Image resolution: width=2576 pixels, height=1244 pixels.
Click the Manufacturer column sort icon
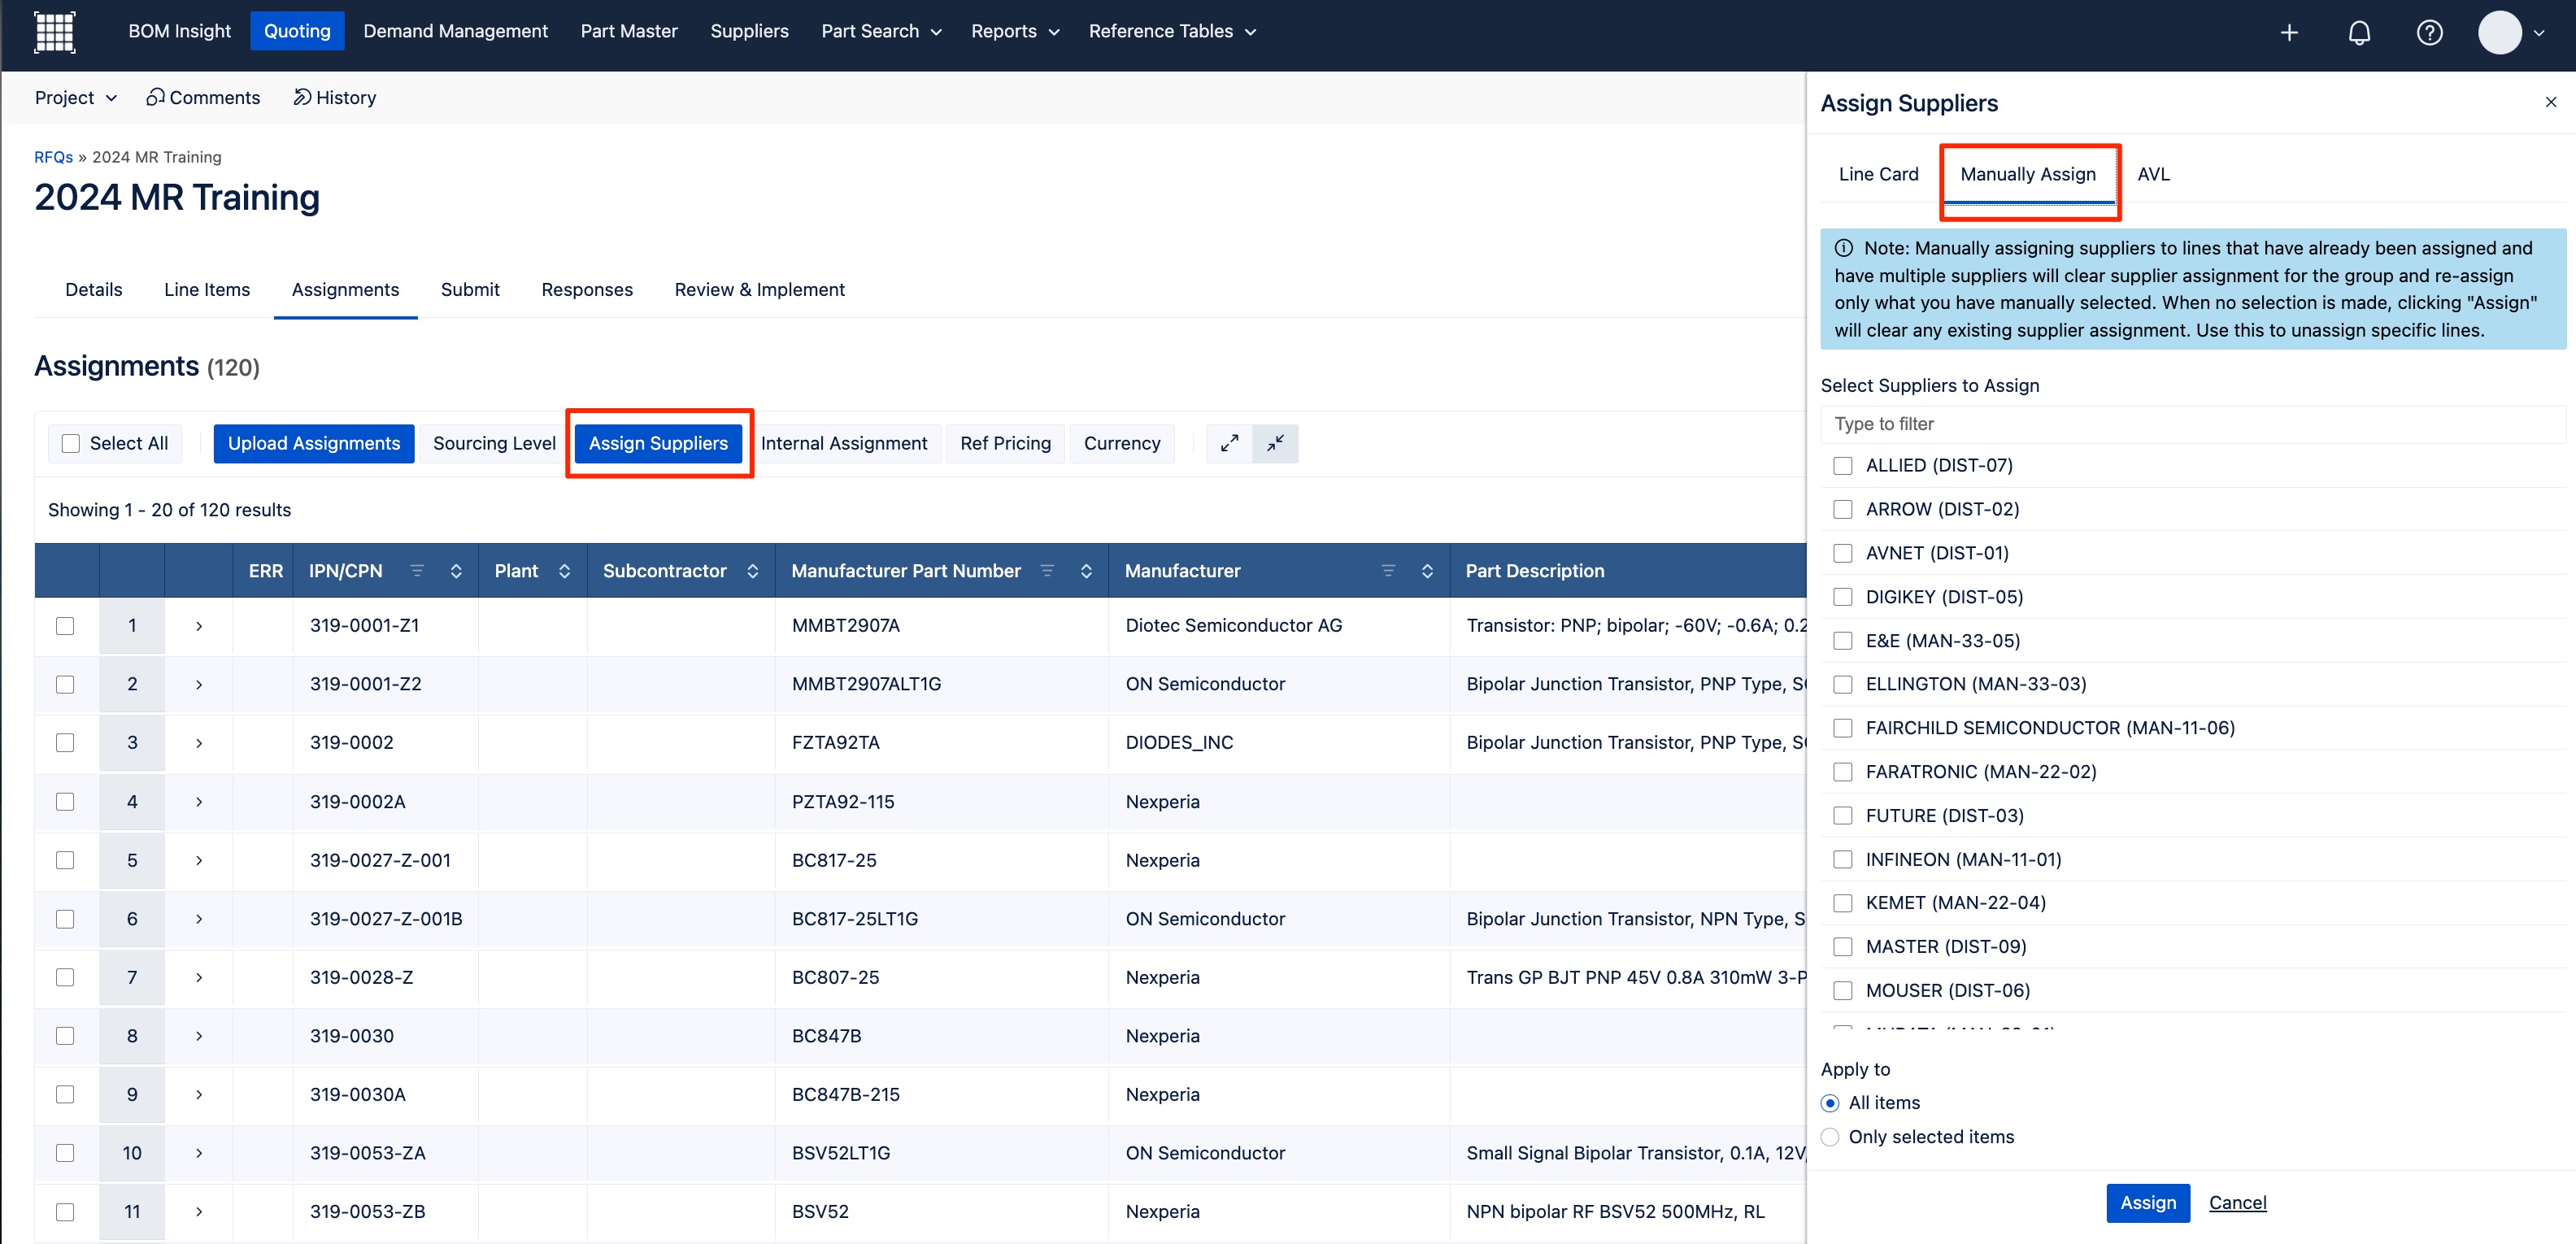1427,570
